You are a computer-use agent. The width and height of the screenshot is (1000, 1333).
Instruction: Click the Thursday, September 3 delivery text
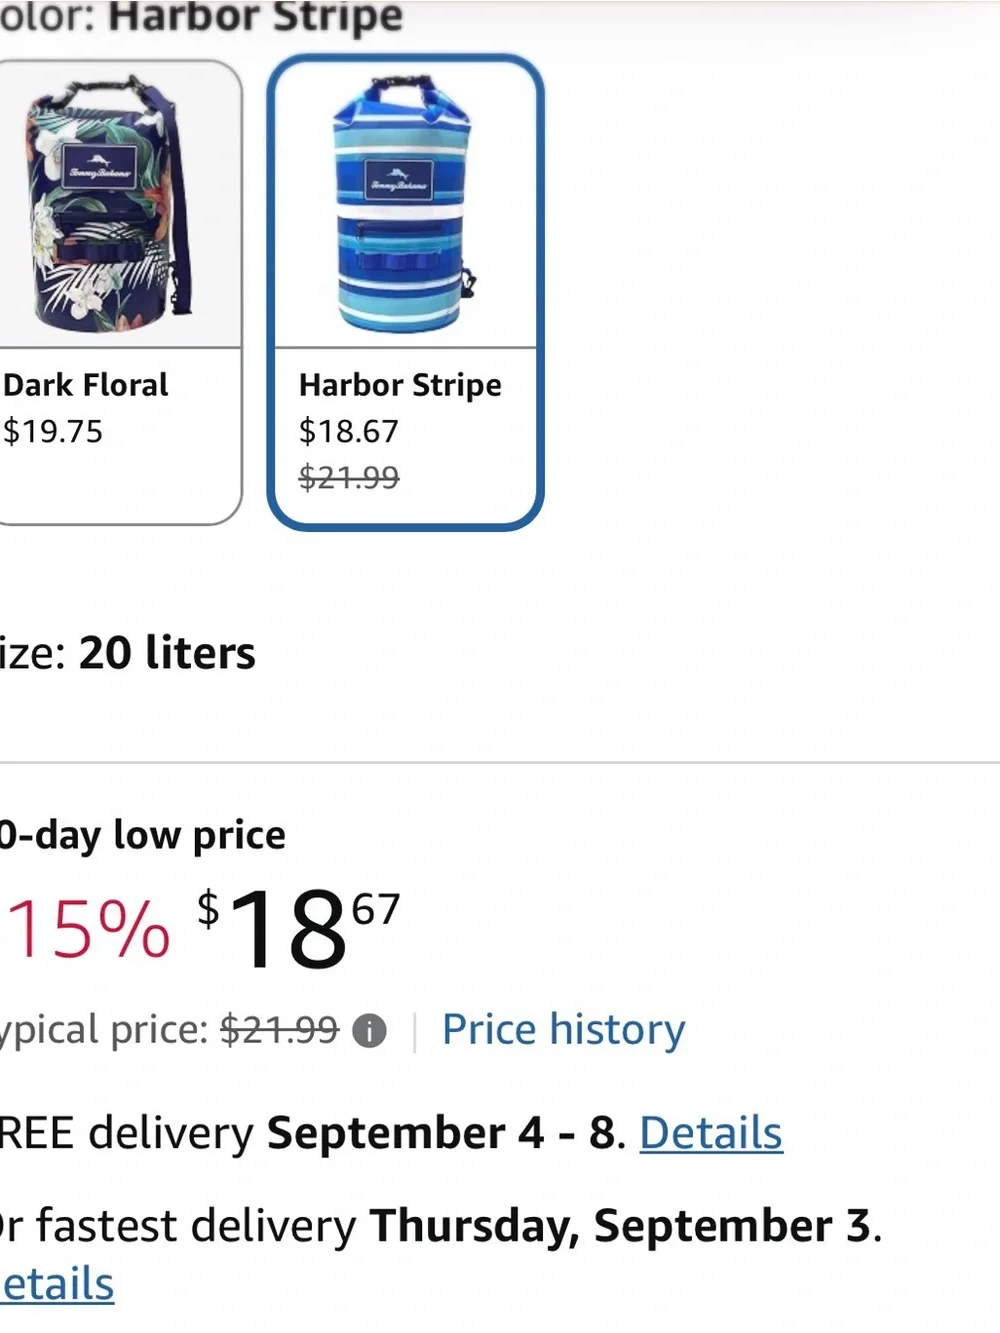tap(621, 1226)
